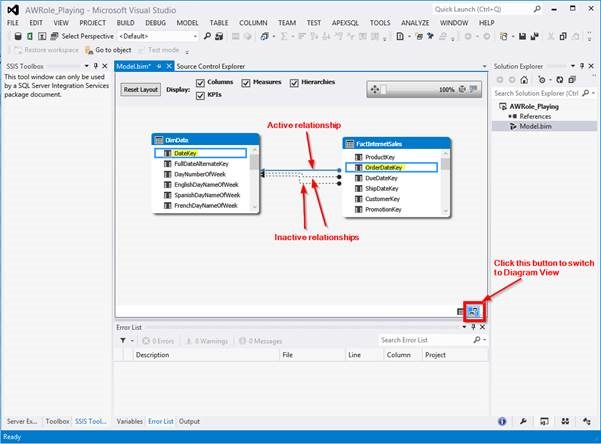The height and width of the screenshot is (444, 601).
Task: Click the perspectives stack icon beside Select Perspective
Action: point(55,36)
